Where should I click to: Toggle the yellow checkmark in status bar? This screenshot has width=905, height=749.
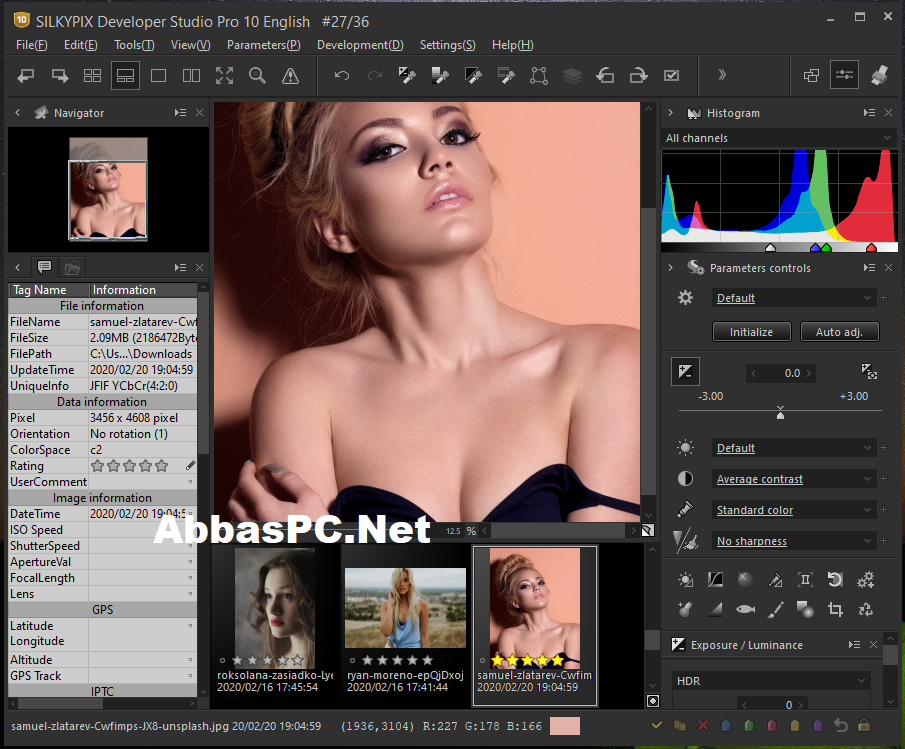656,725
